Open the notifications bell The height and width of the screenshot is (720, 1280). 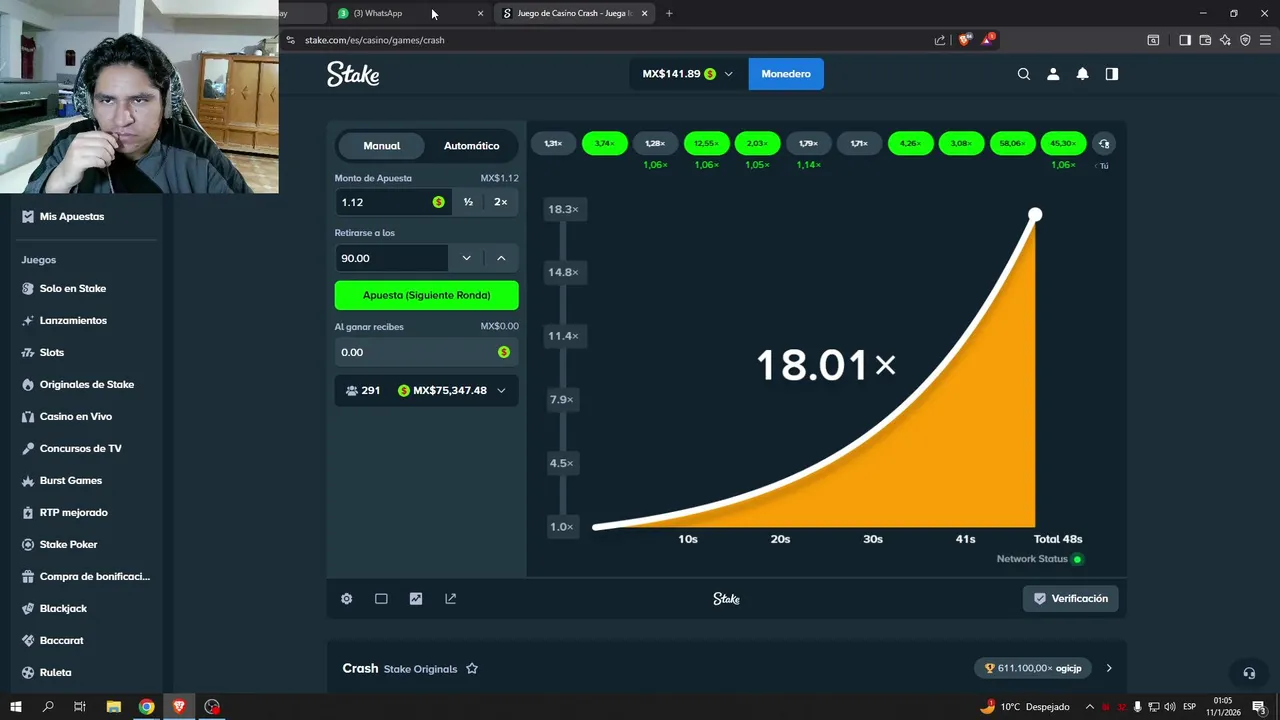tap(1082, 74)
